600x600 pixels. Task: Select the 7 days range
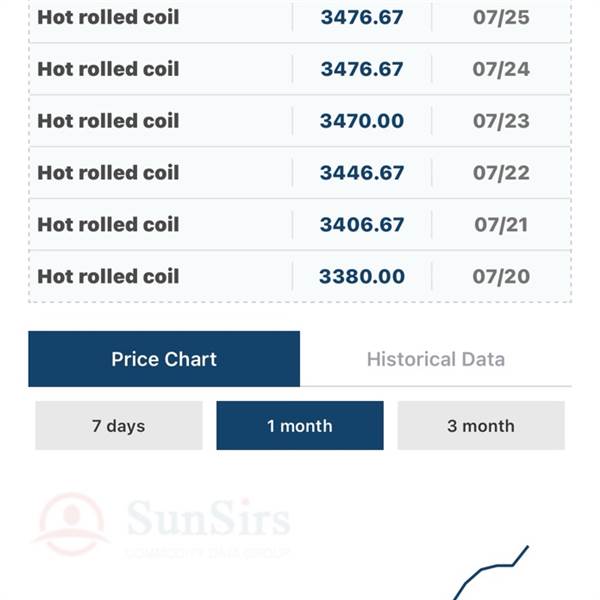119,426
